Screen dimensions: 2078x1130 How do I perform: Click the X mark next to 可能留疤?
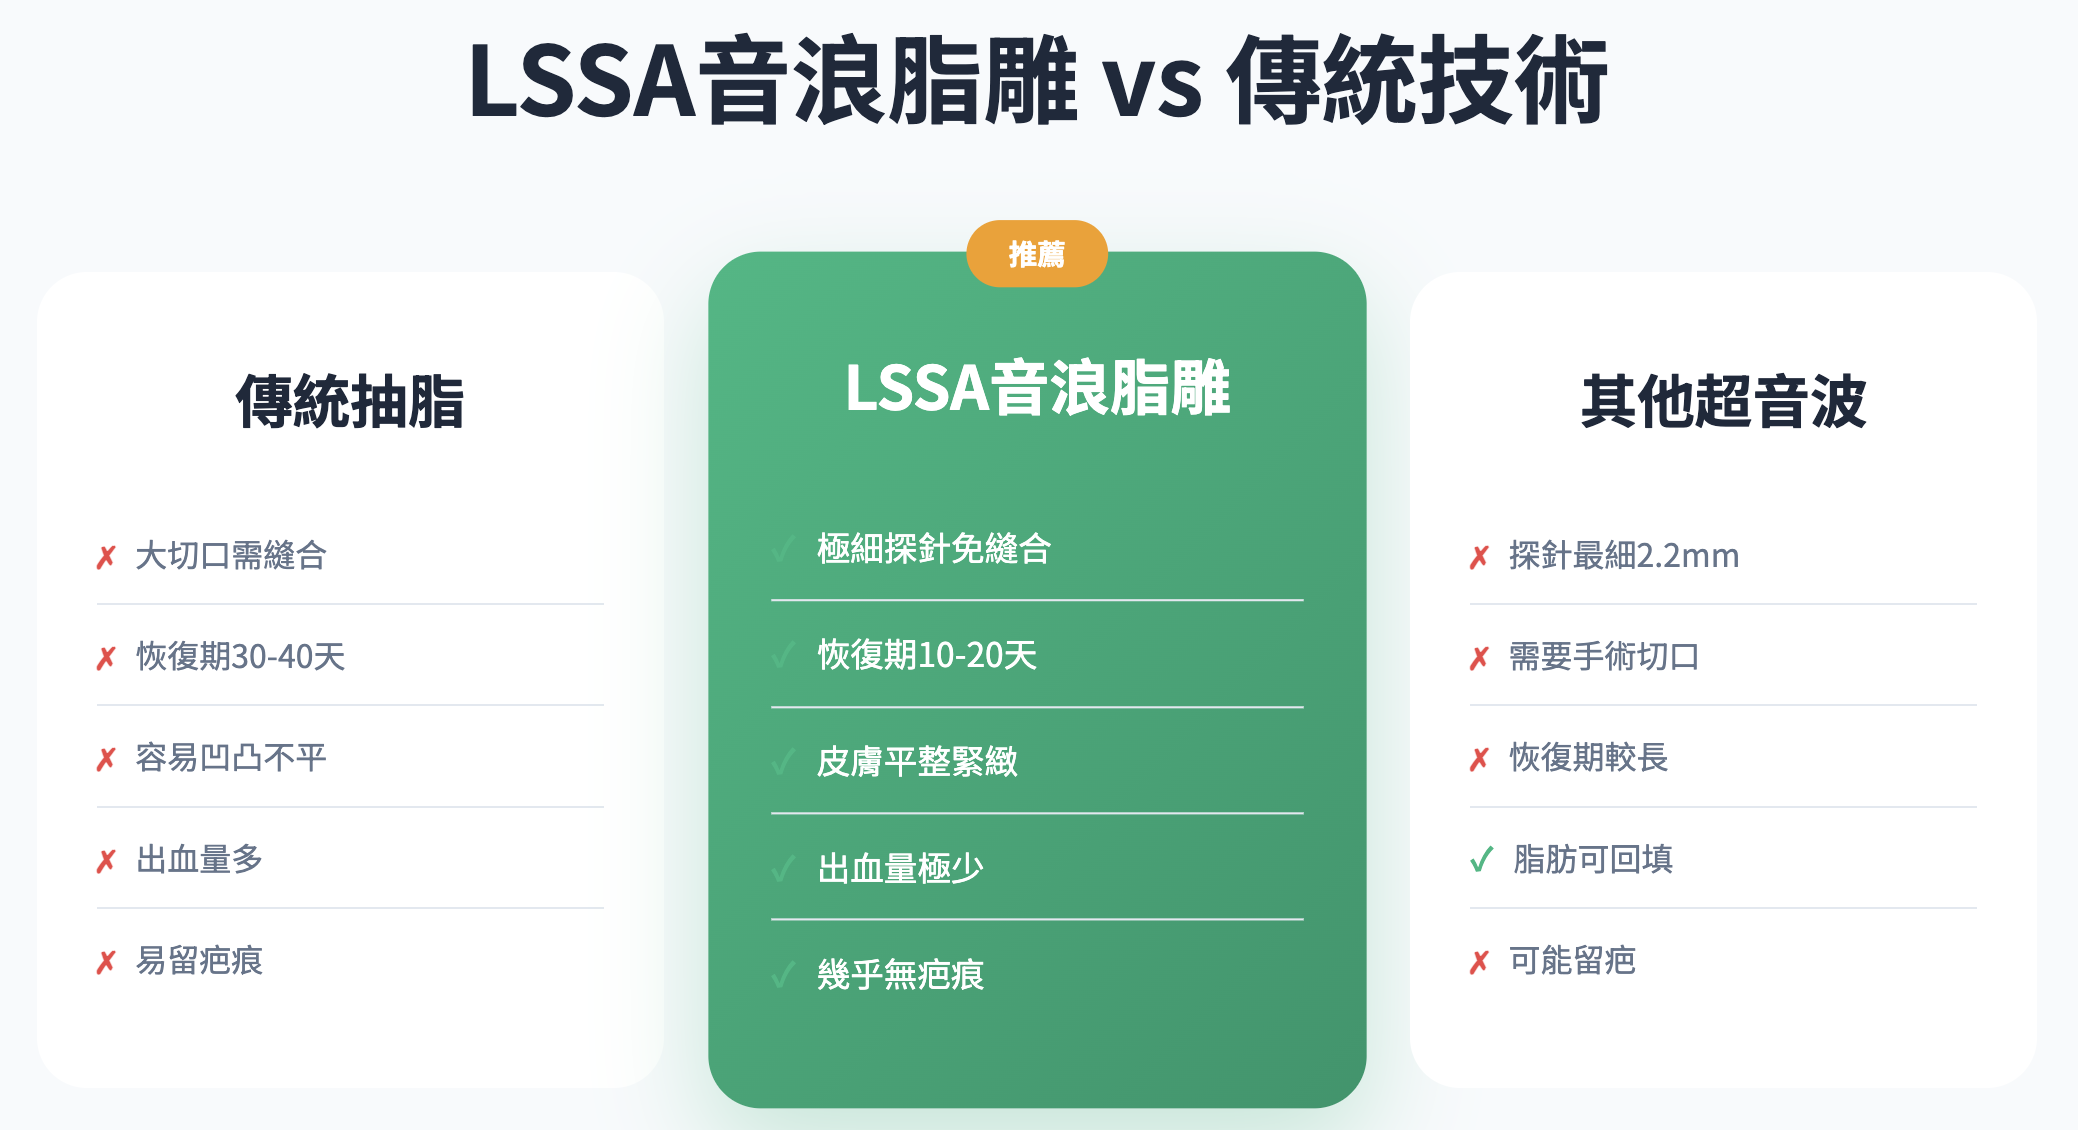point(1479,962)
